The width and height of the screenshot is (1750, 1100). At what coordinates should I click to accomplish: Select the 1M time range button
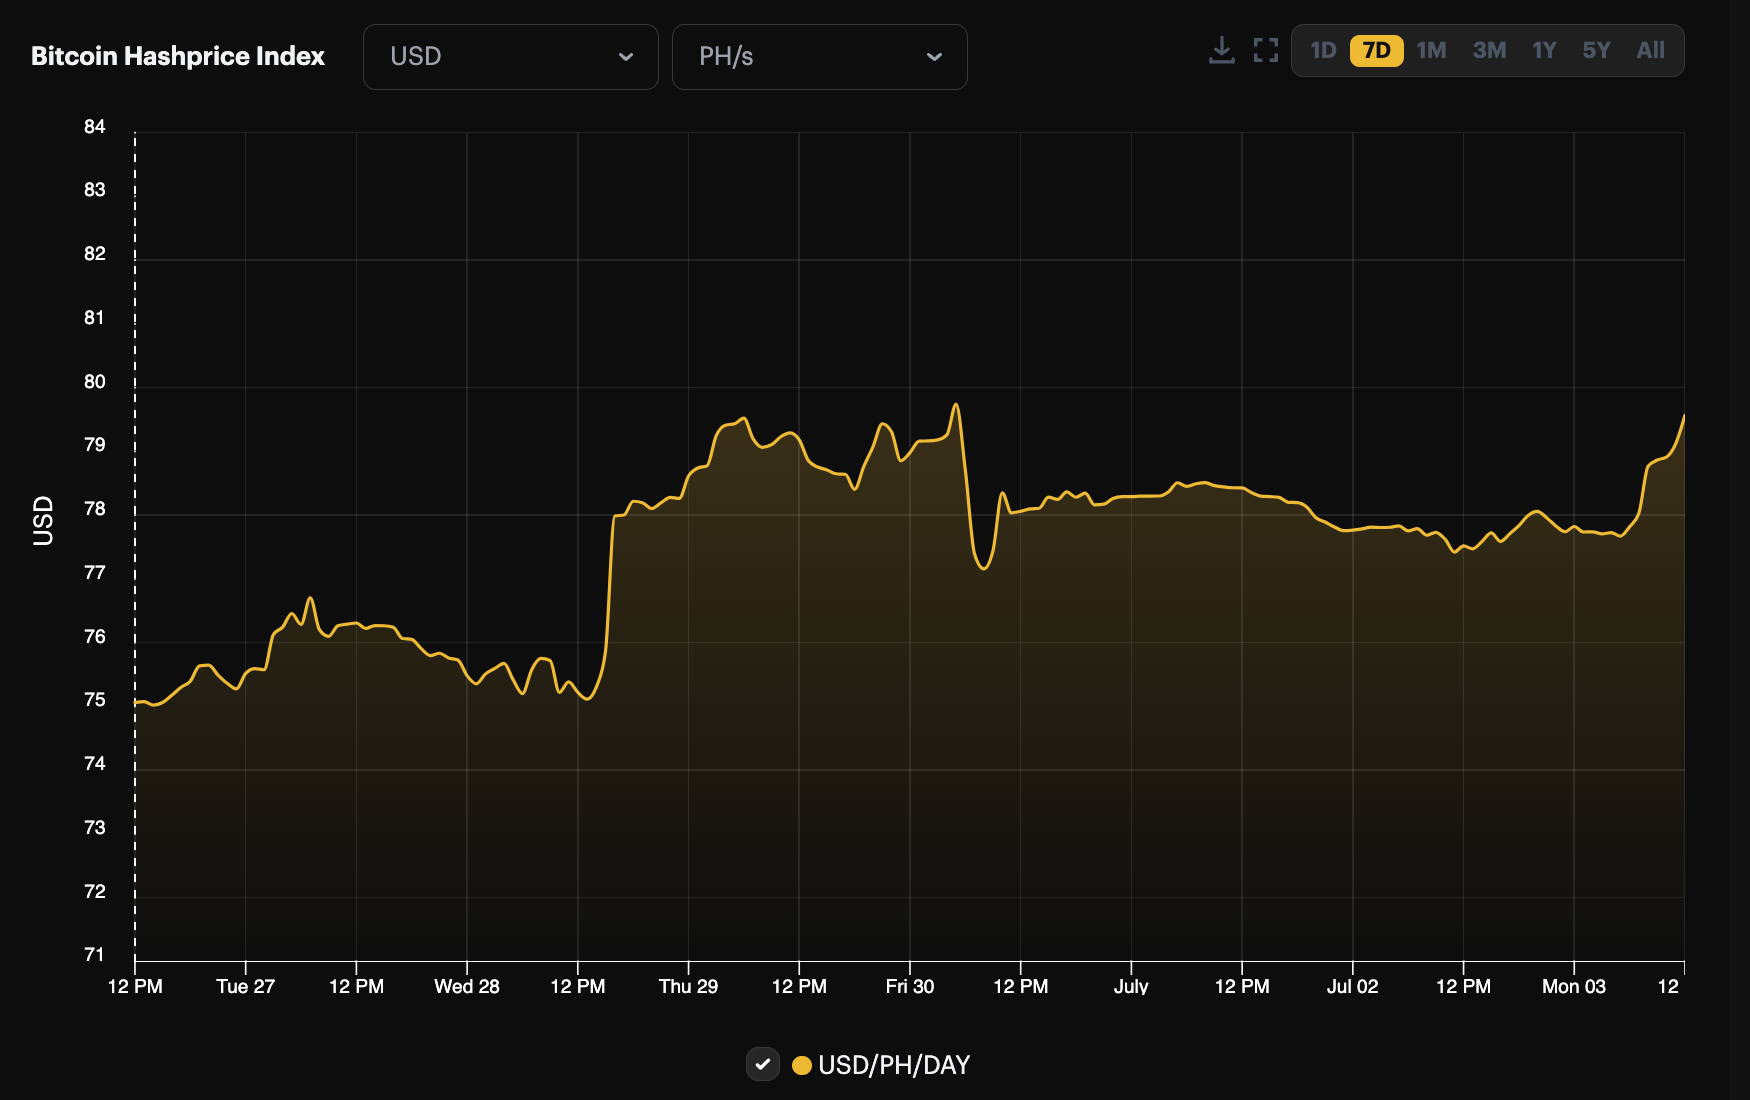point(1431,51)
